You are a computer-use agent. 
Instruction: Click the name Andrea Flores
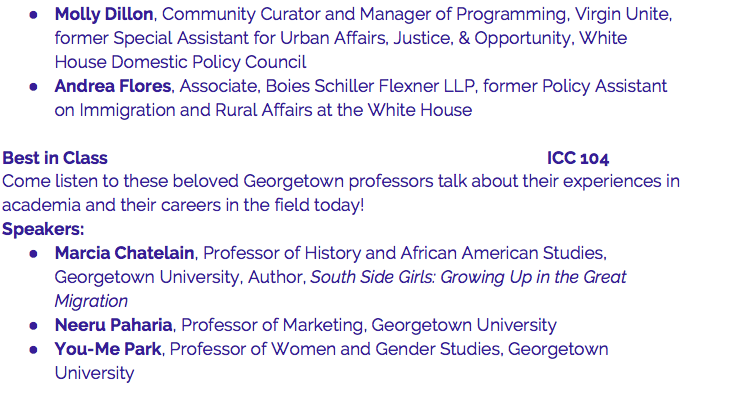coord(113,86)
